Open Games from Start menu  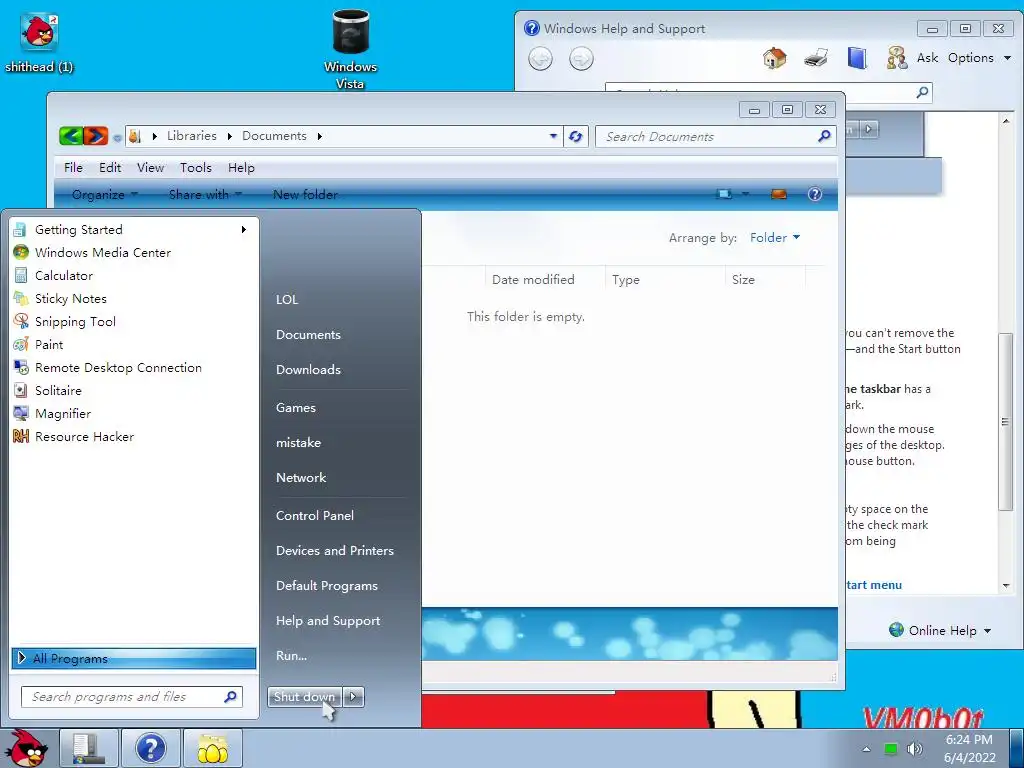(296, 408)
